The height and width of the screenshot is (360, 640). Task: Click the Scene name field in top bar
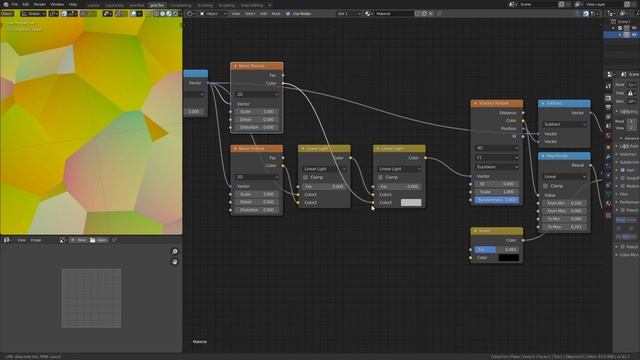click(538, 4)
